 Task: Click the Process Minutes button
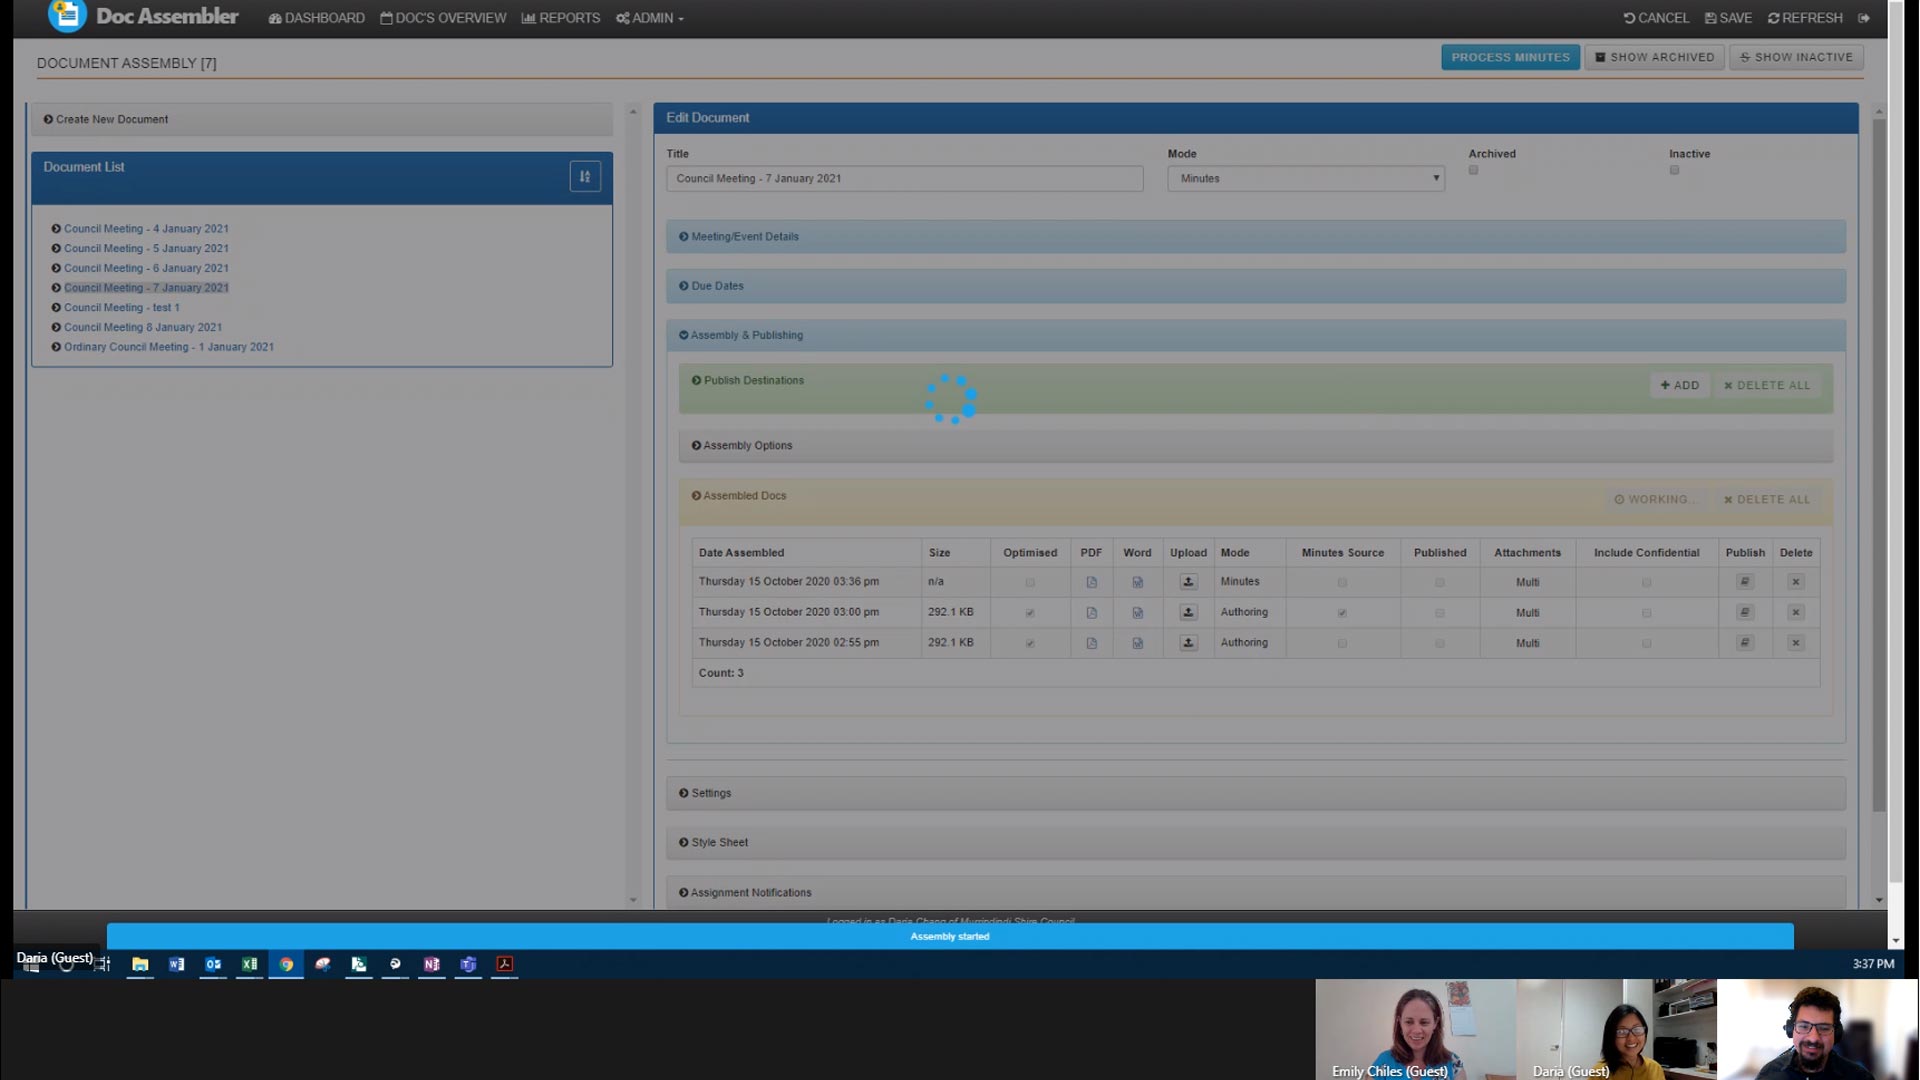pos(1510,57)
